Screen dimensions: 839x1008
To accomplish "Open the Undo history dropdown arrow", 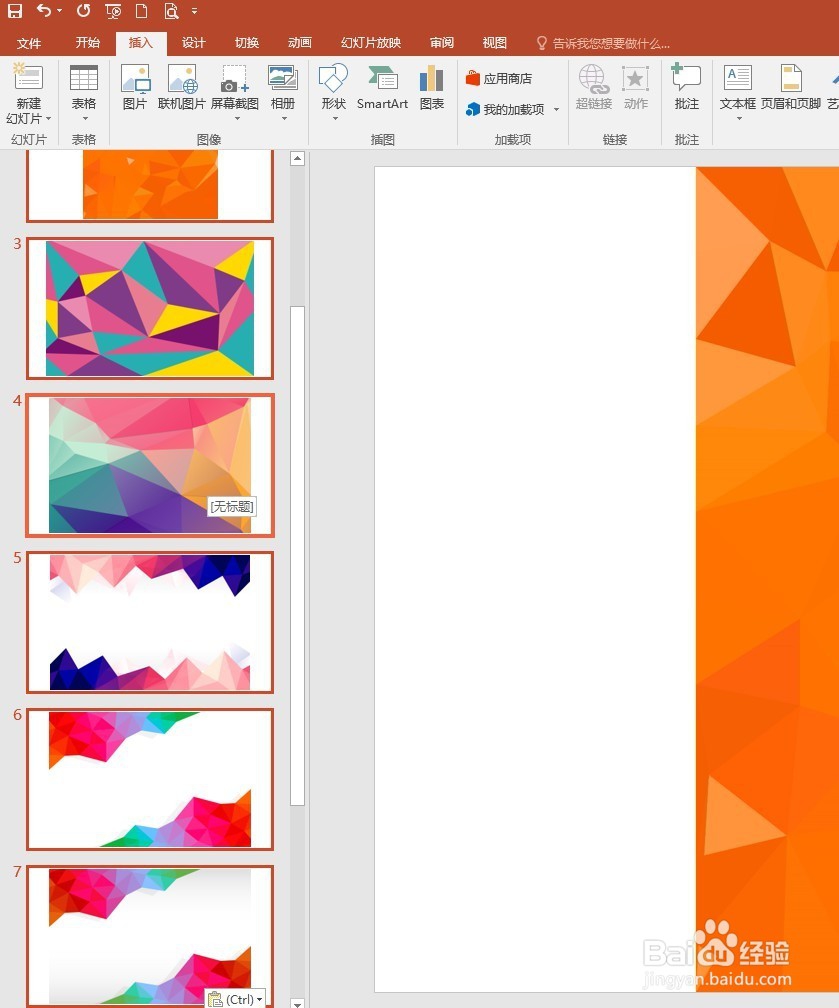I will [x=60, y=11].
